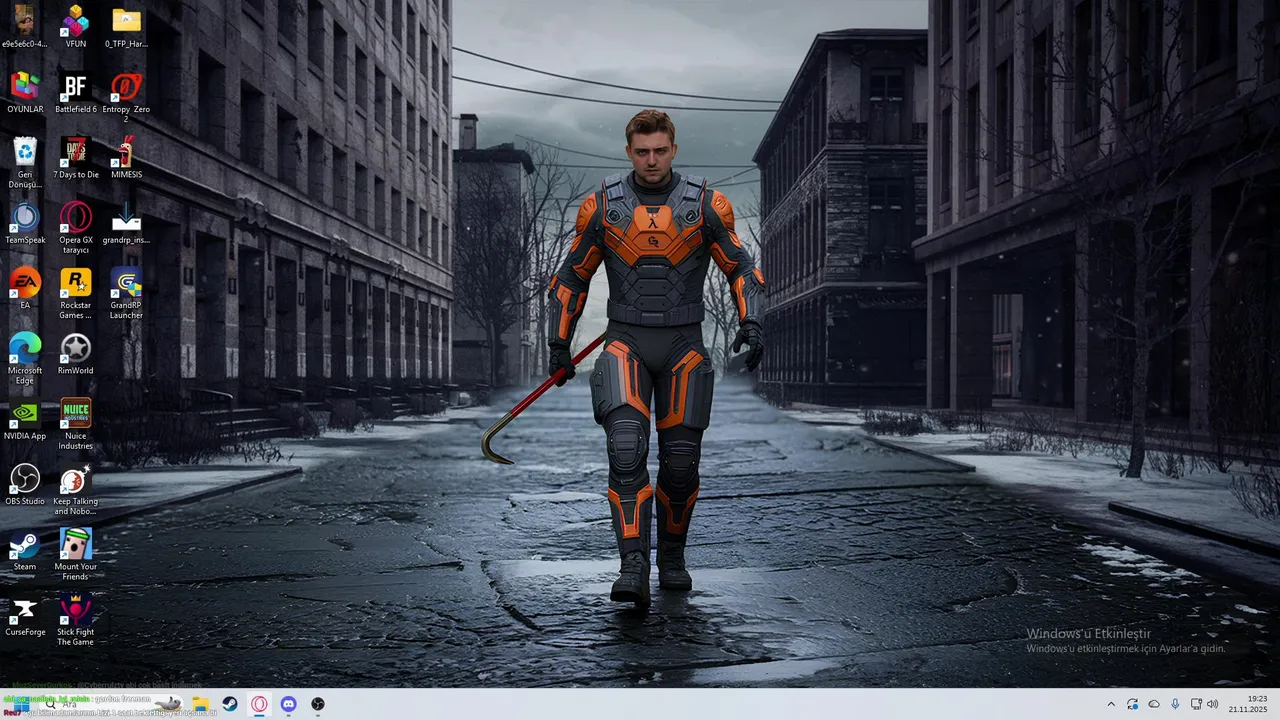Select the grandrp_ins... installer icon
The height and width of the screenshot is (720, 1280).
point(126,223)
